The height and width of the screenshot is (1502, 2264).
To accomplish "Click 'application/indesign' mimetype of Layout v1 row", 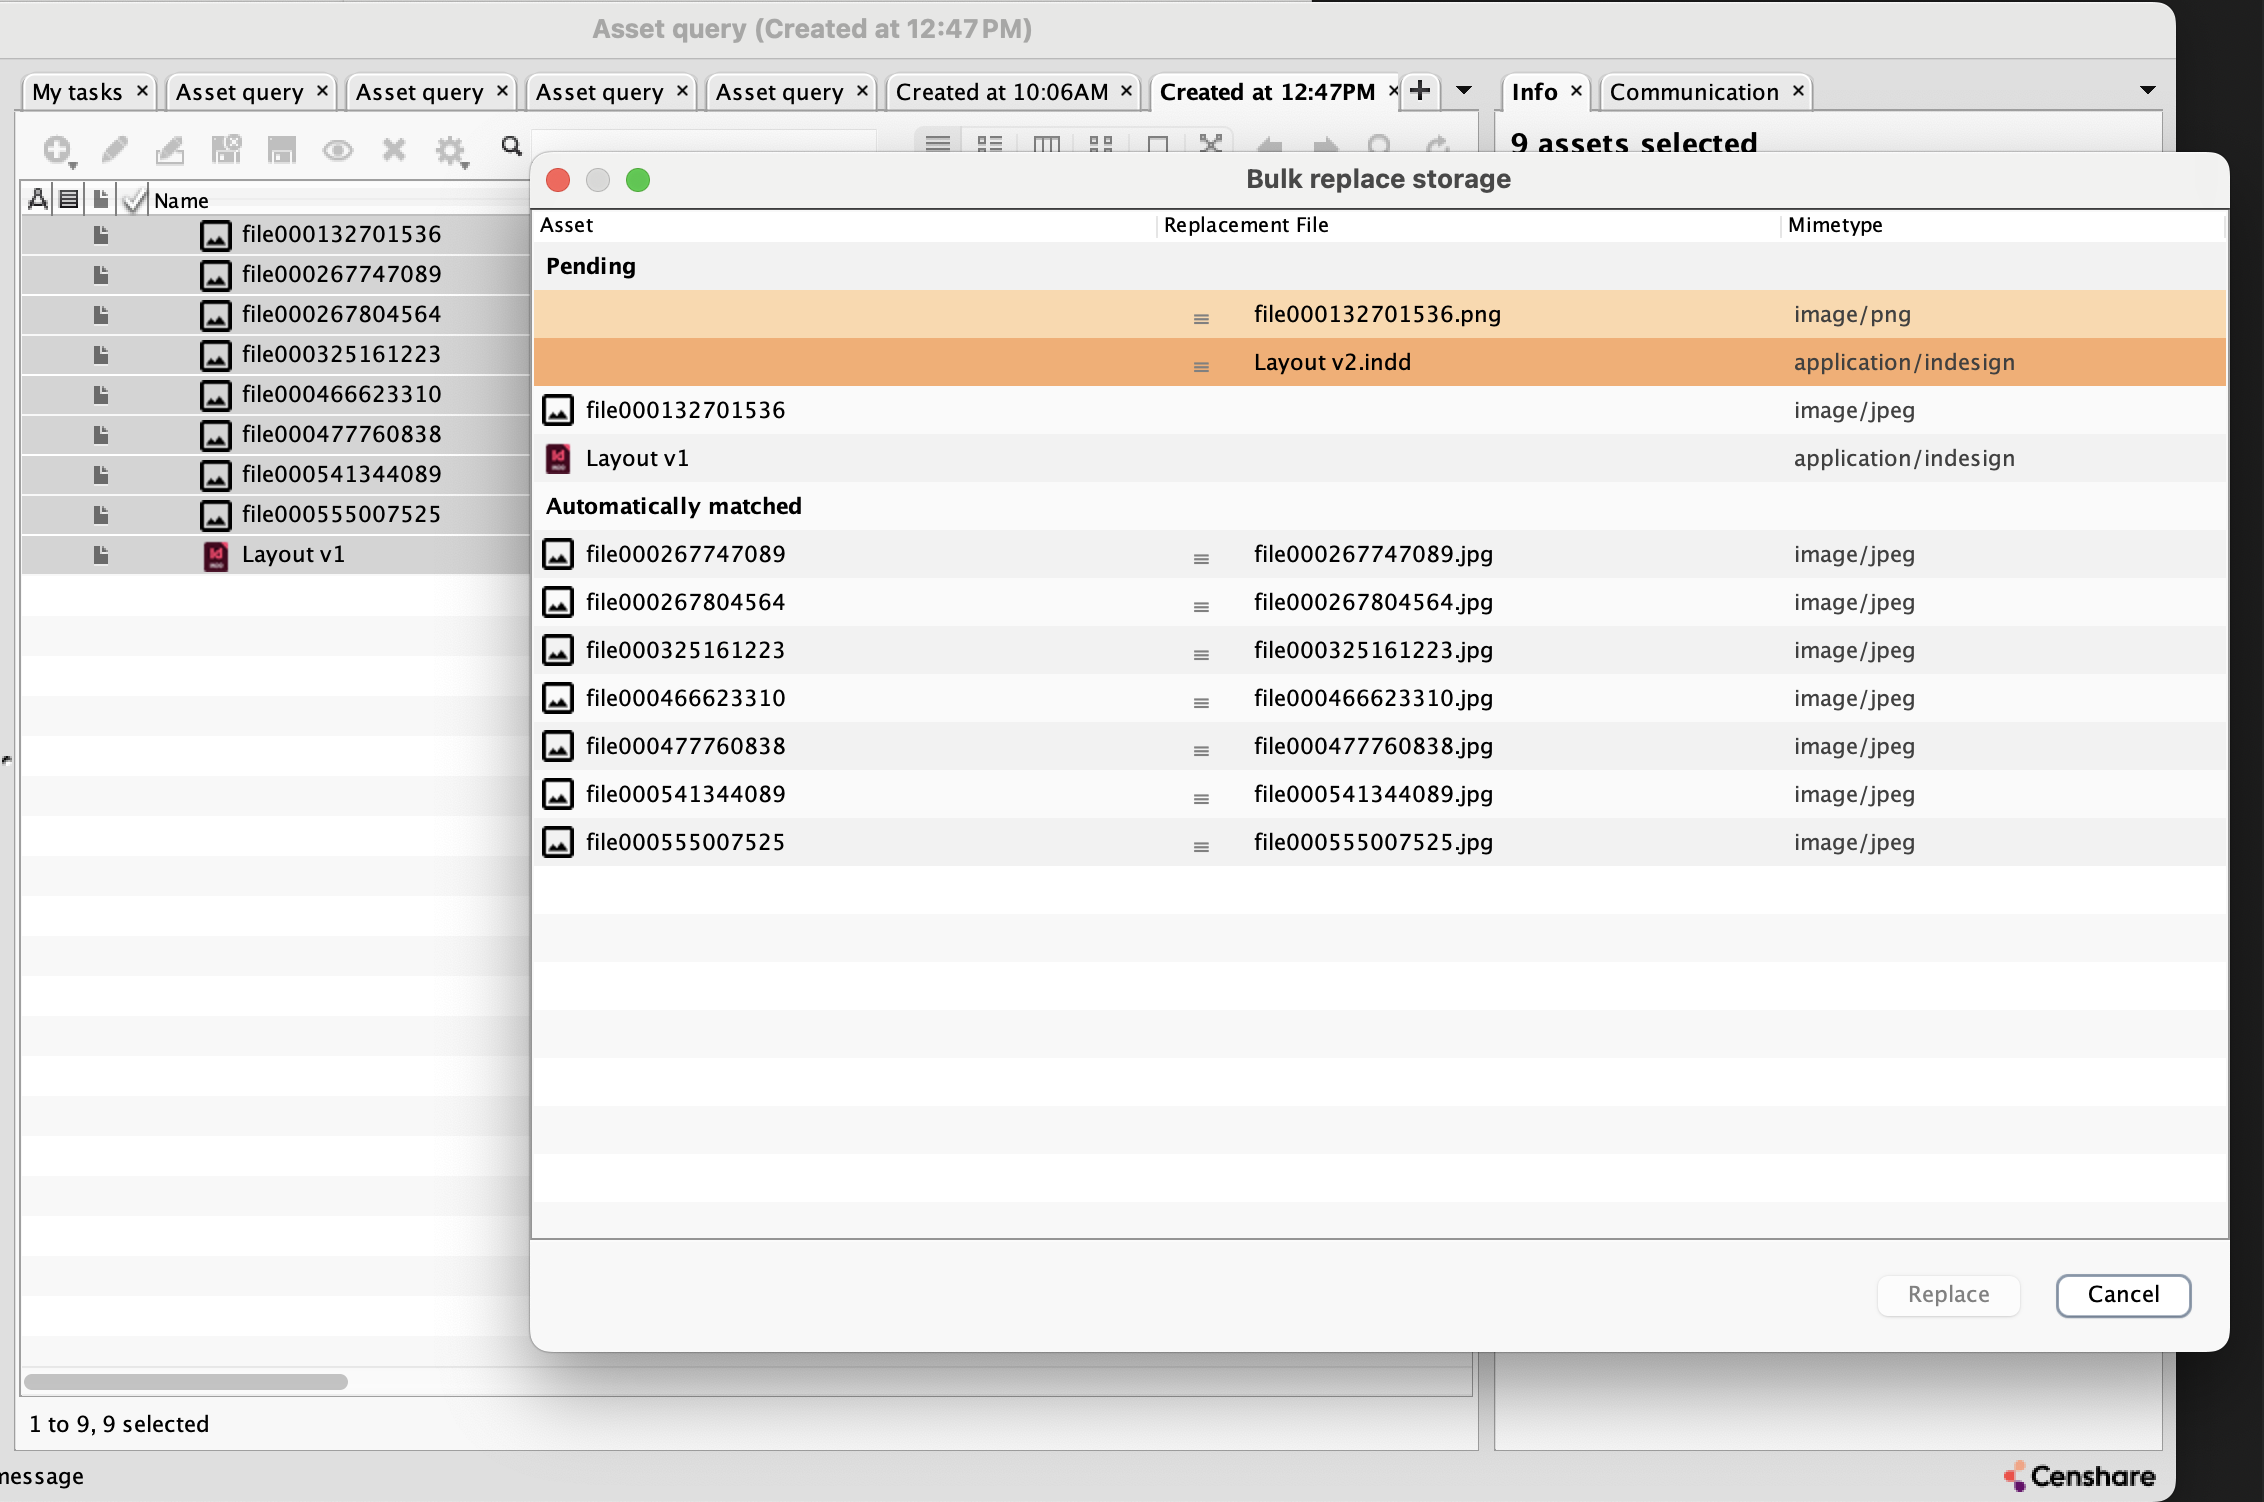I will (x=1904, y=458).
